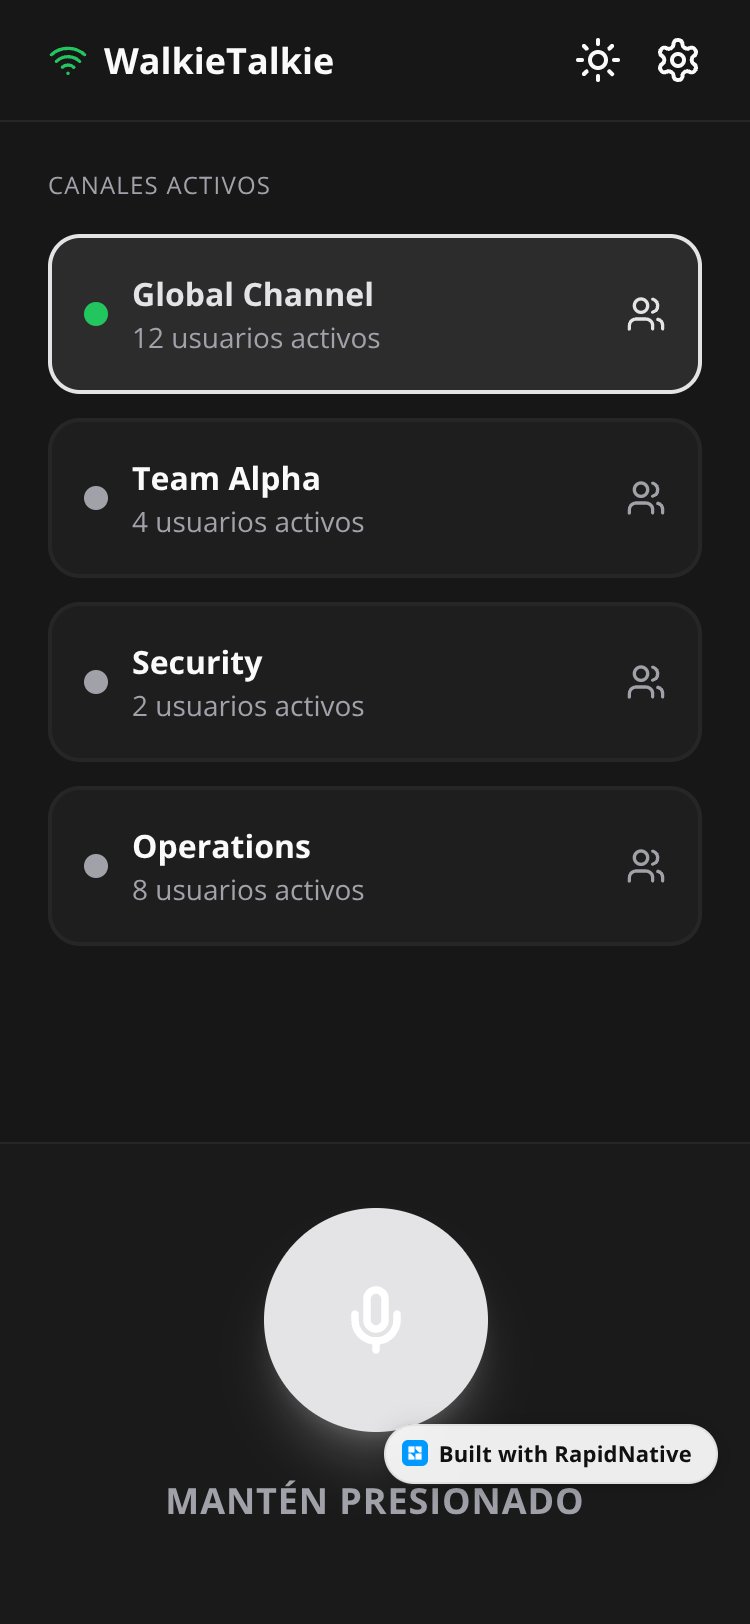
Task: Activate the Security channel status dot
Action: point(96,682)
